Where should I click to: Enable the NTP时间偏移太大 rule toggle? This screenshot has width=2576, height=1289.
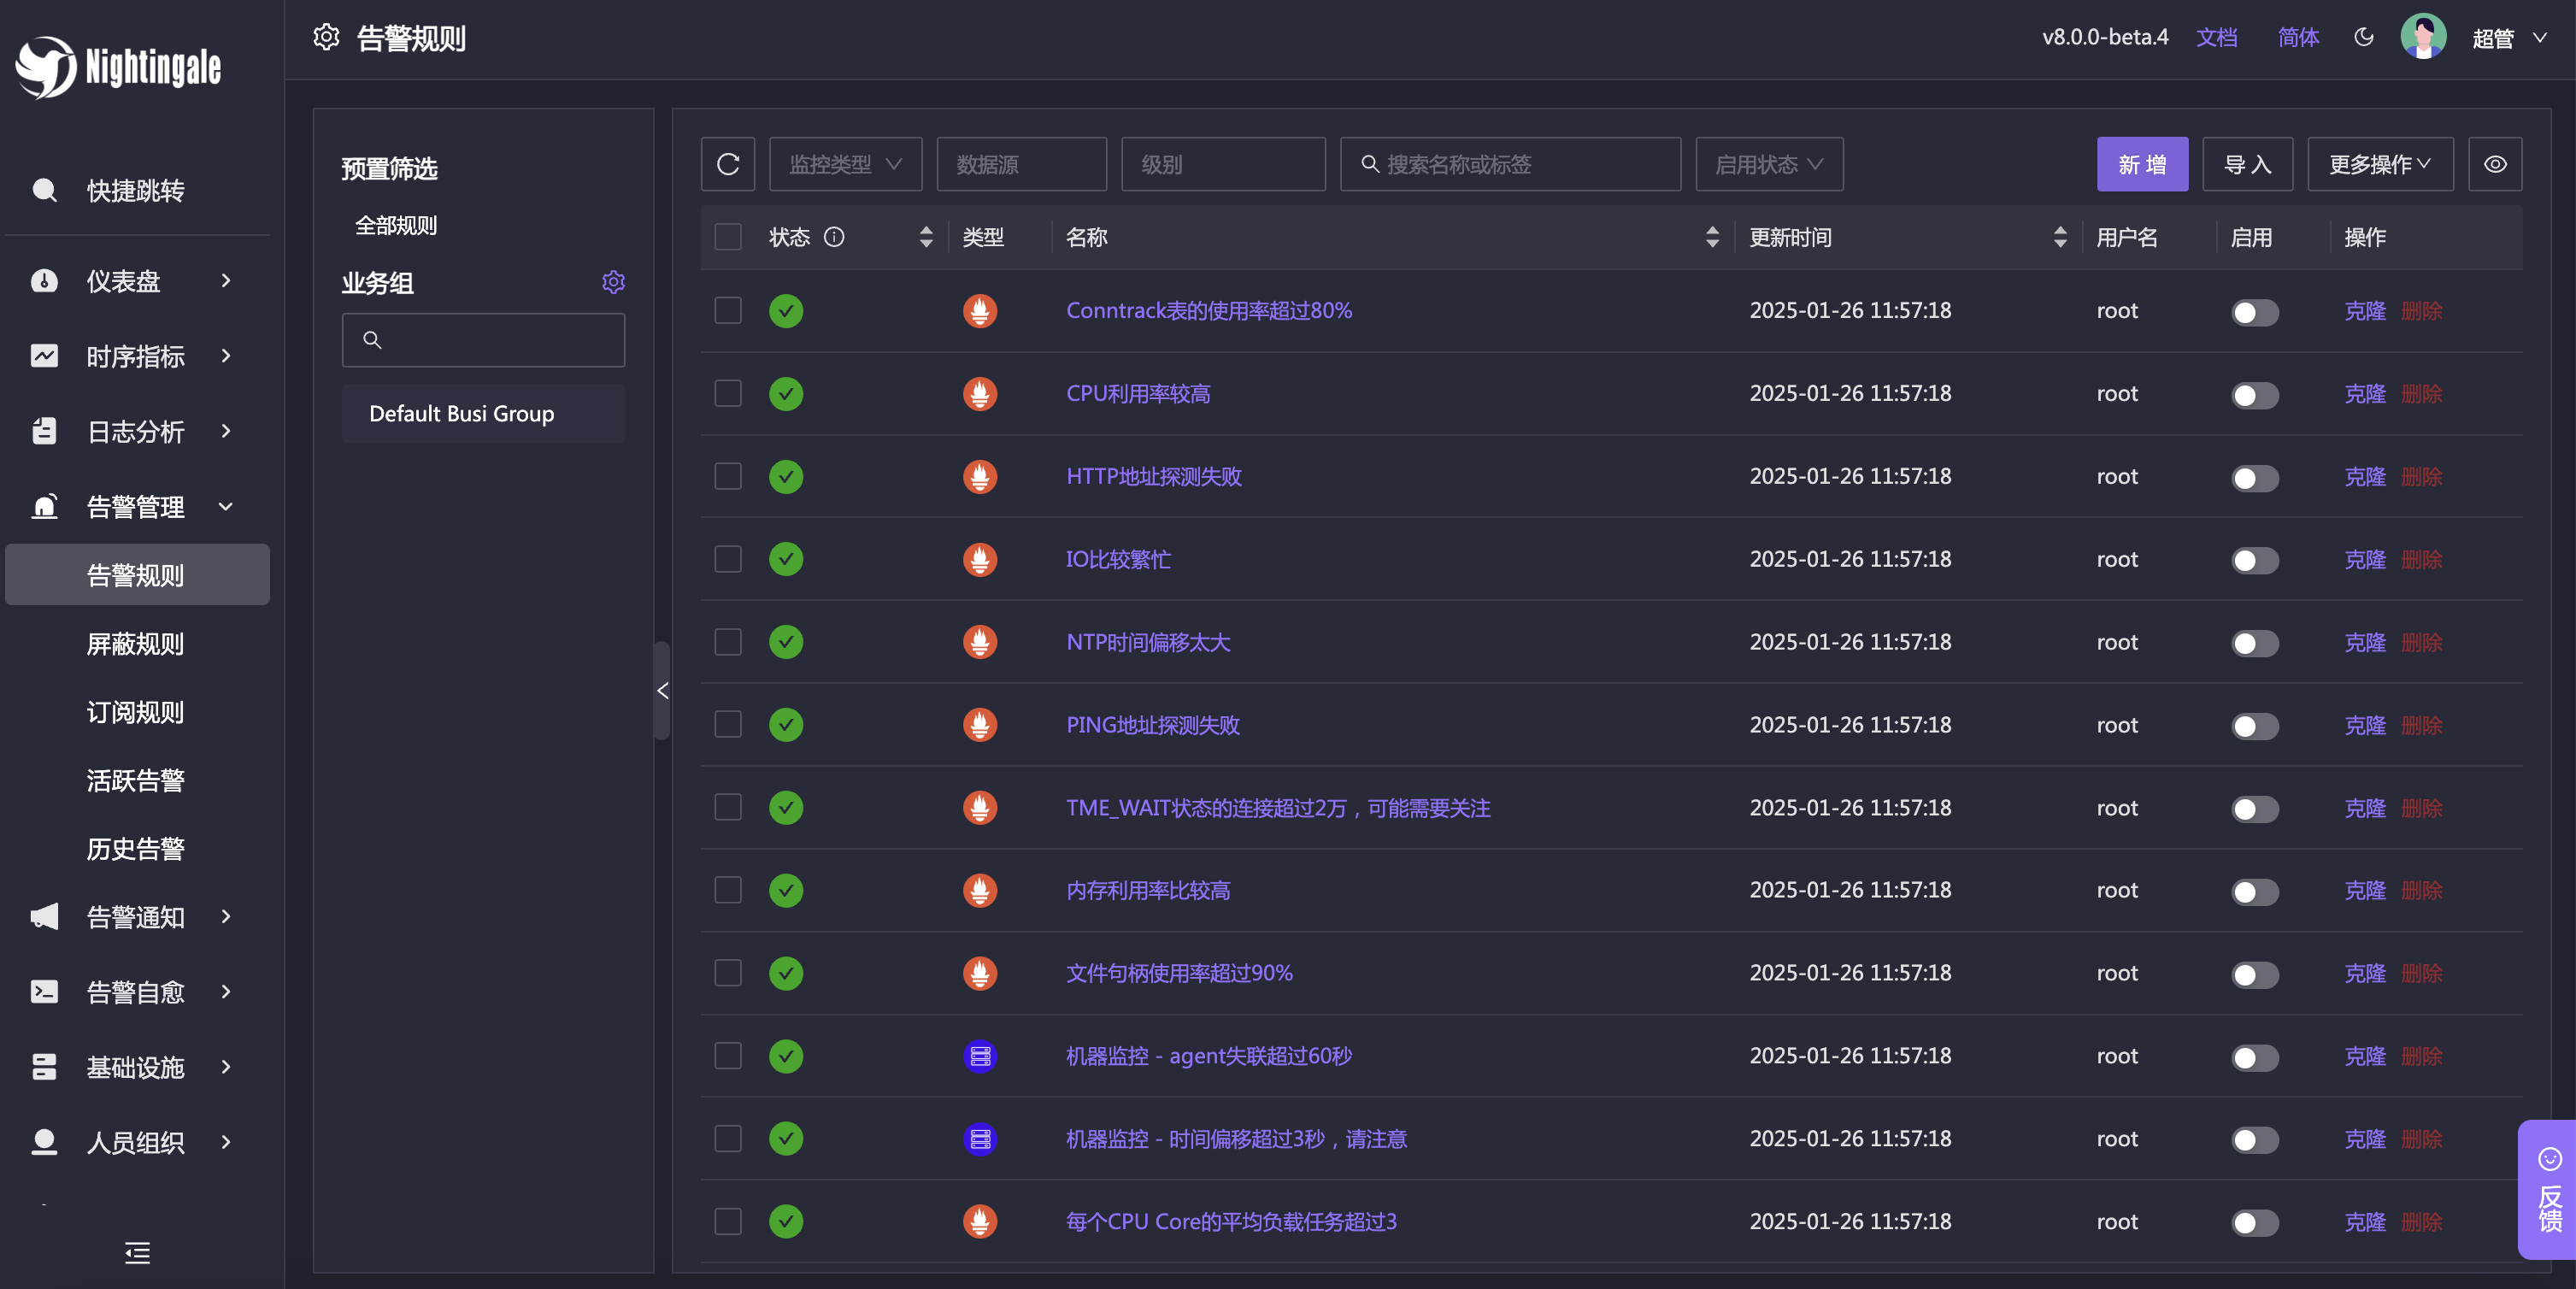pos(2254,643)
